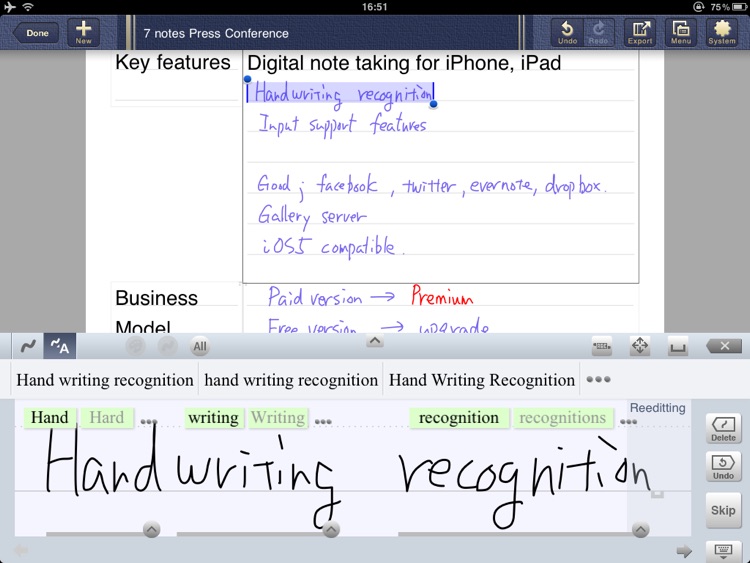The height and width of the screenshot is (563, 750).
Task: Click the Redo icon in top toolbar
Action: (598, 33)
